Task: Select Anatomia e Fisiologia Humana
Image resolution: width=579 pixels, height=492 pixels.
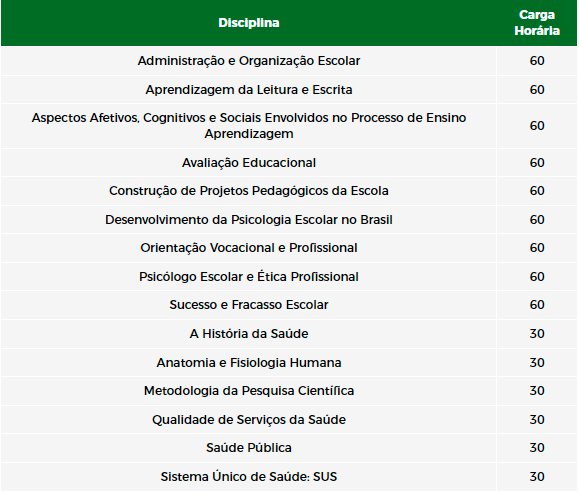Action: [249, 363]
